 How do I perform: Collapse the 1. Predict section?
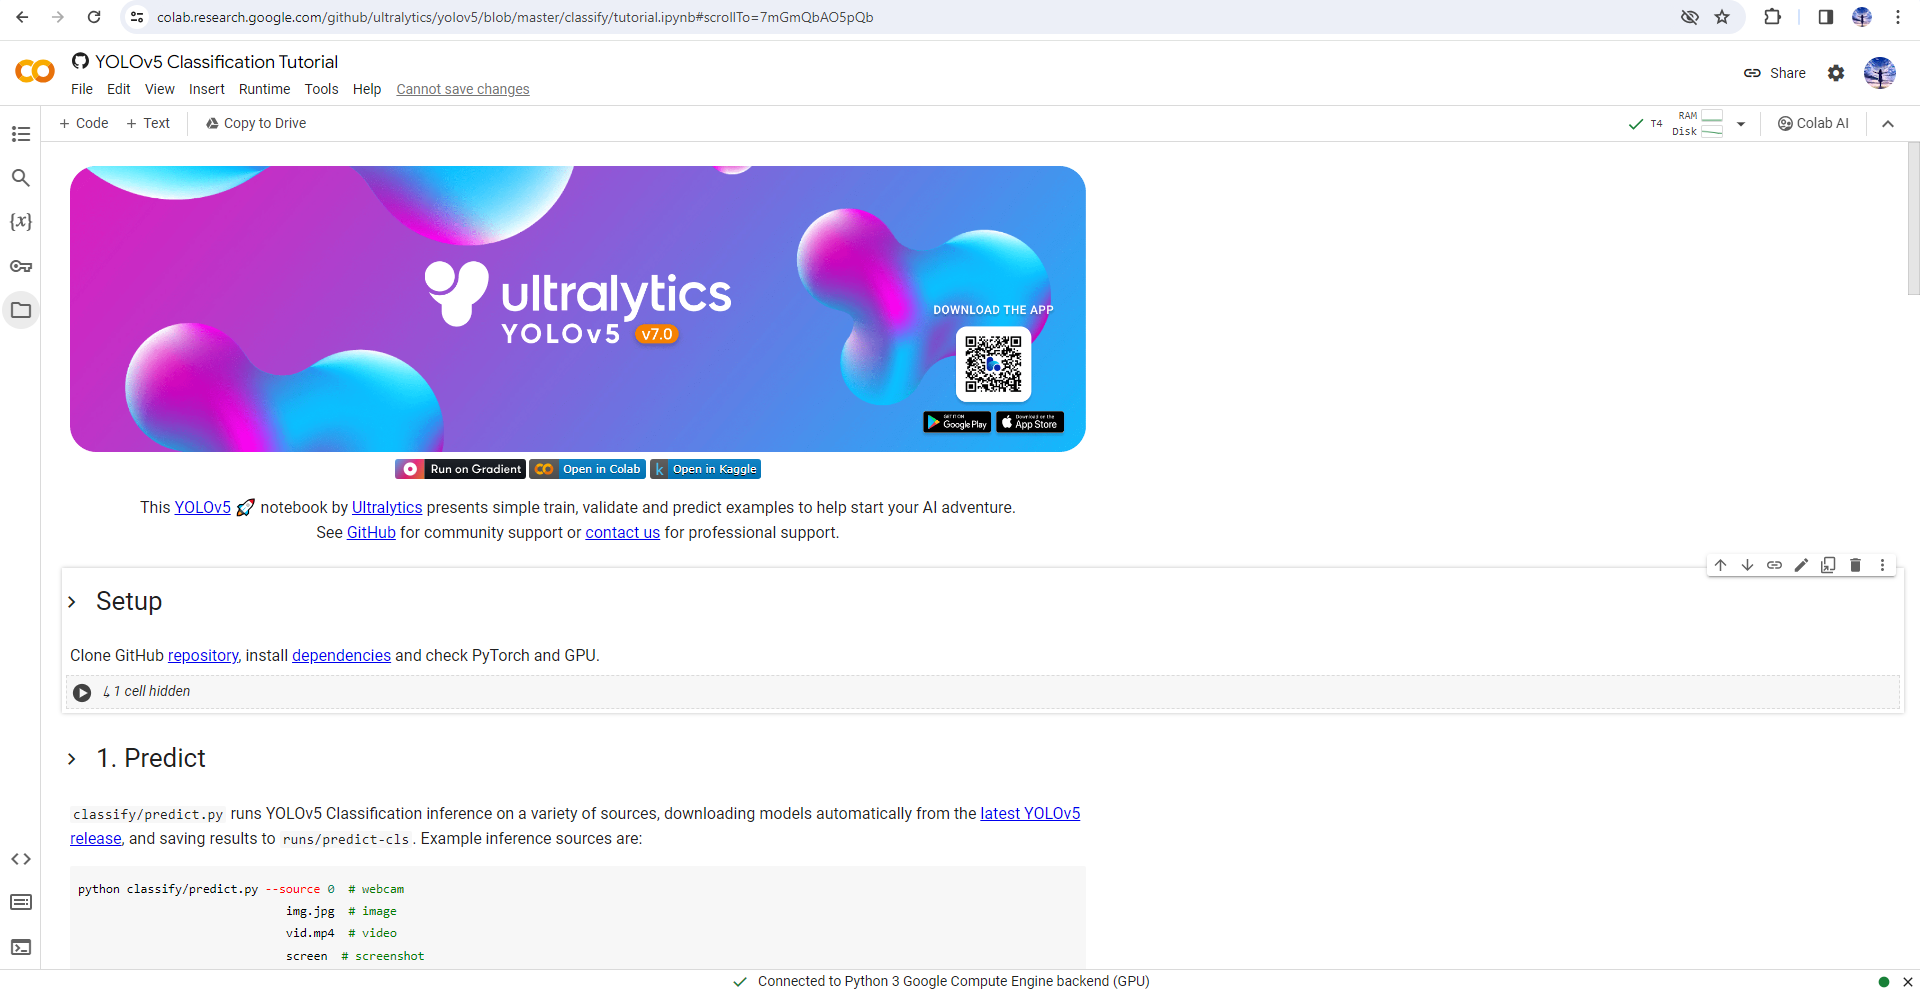tap(72, 759)
